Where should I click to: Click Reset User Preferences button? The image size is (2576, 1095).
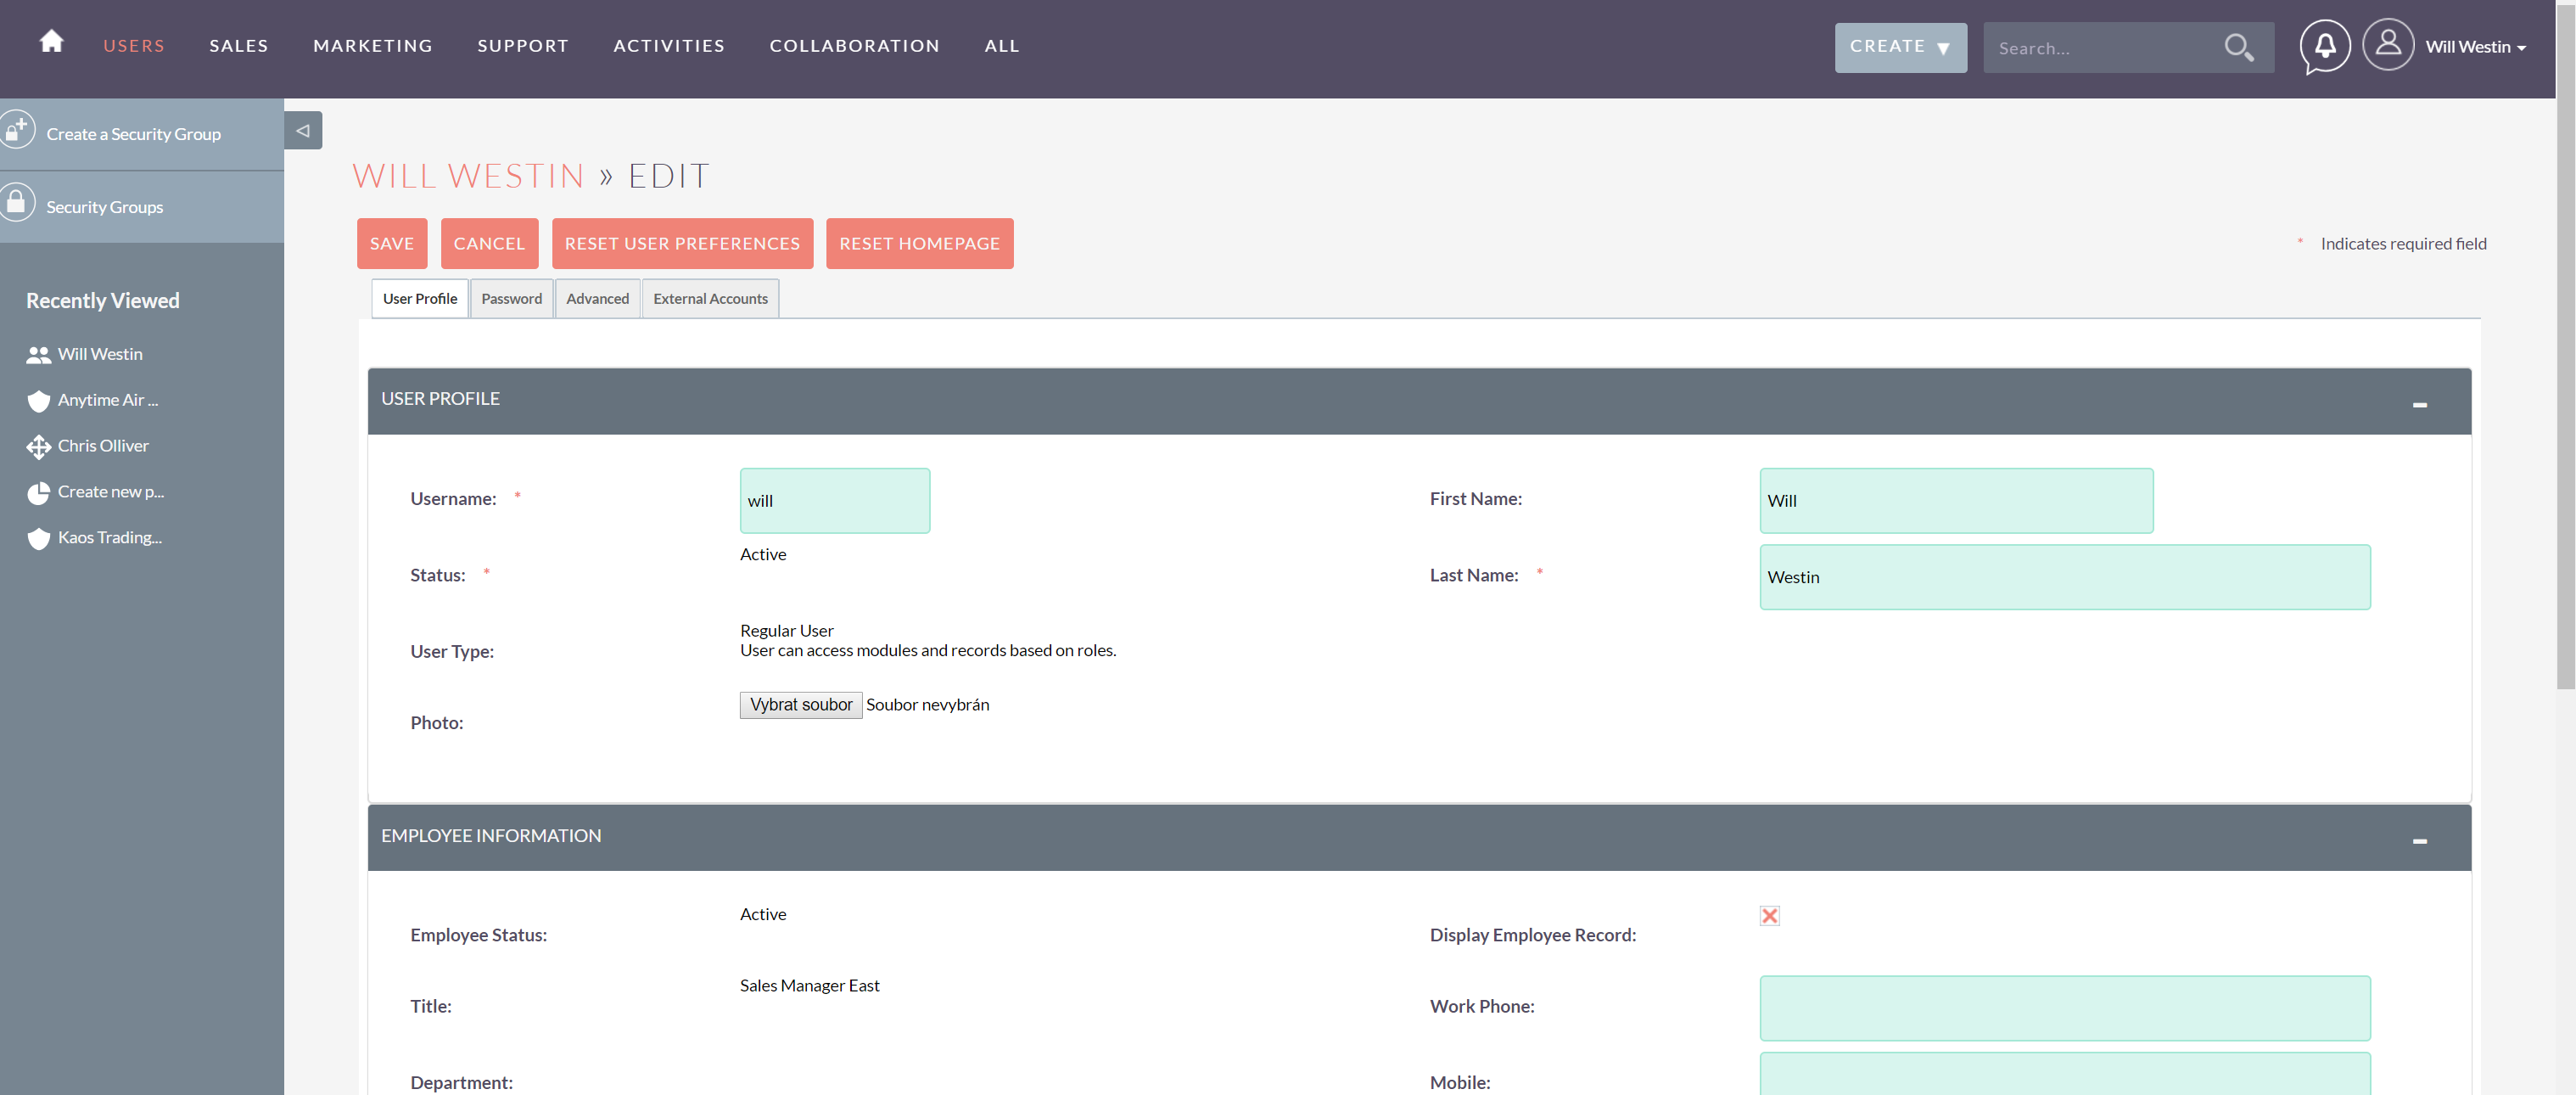(682, 244)
